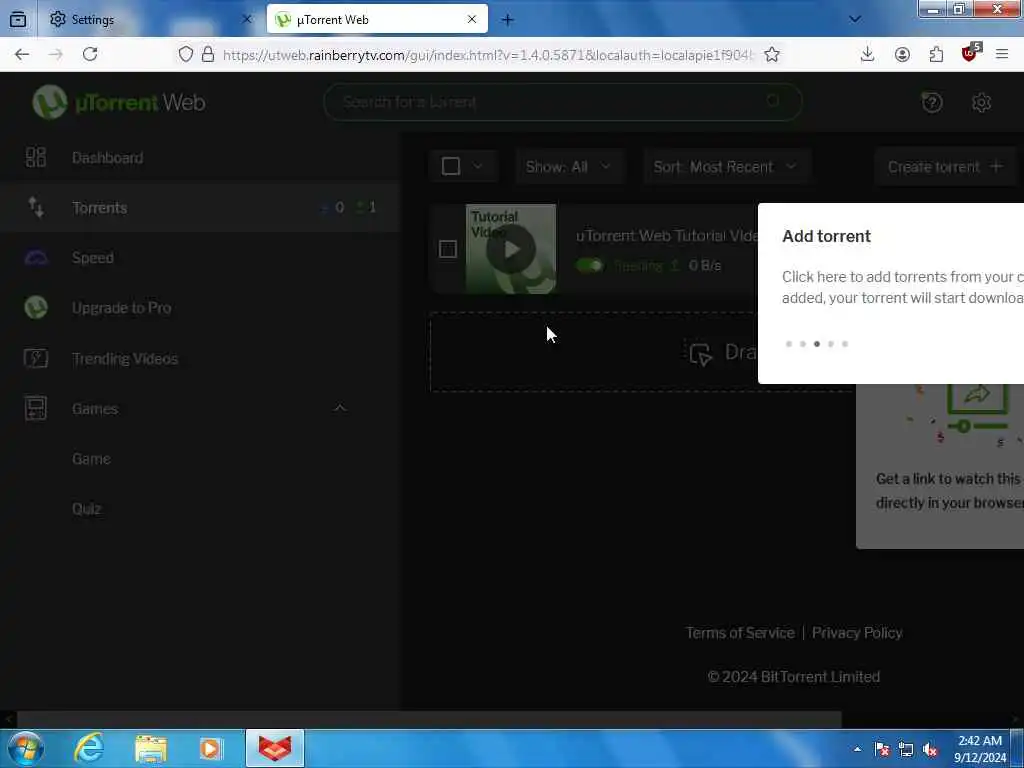Click the horizontal page scrollbar

(429, 720)
